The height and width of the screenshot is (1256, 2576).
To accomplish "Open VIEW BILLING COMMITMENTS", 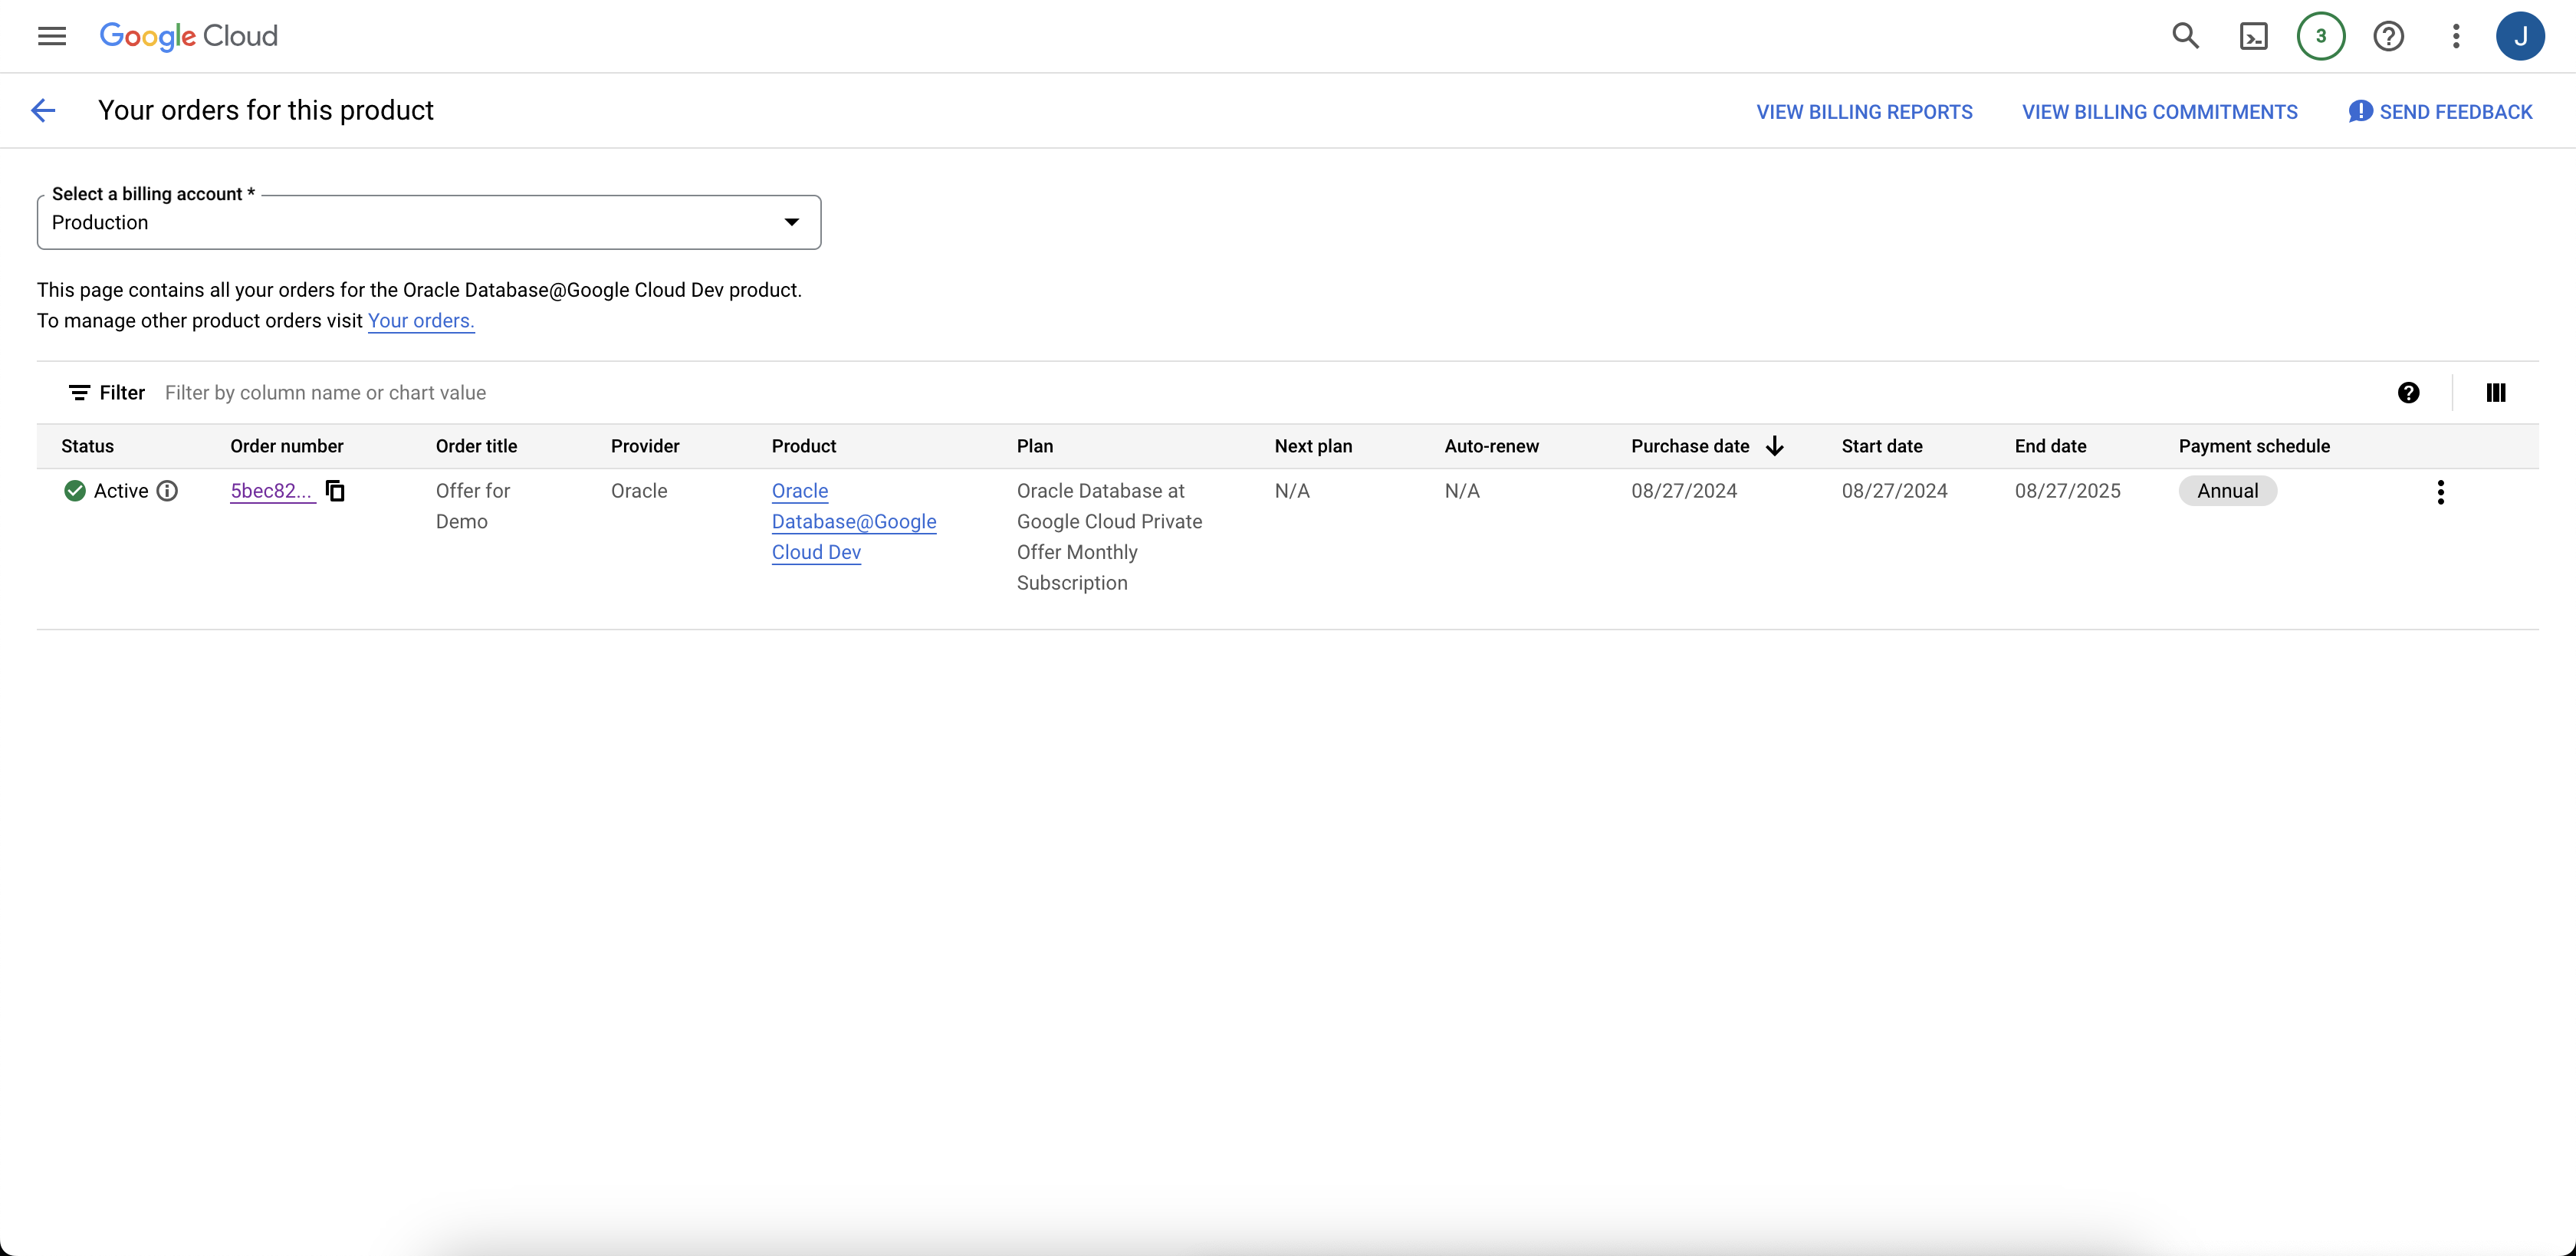I will (2159, 111).
